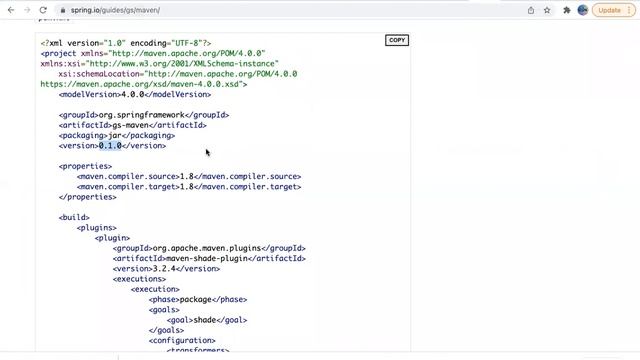This screenshot has width=640, height=360.
Task: Click the goal shade line
Action: 207,320
